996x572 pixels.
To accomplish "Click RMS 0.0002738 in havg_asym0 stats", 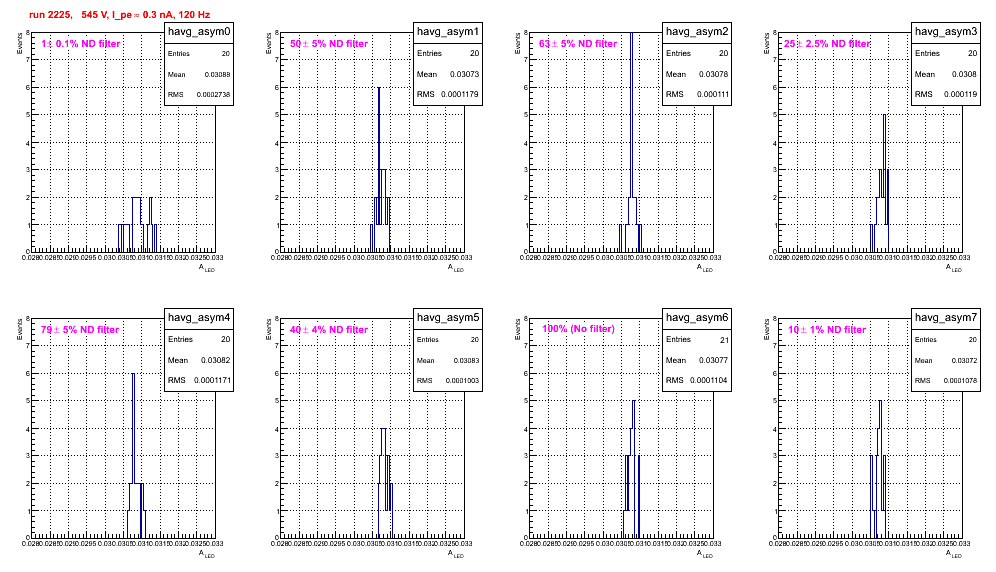I will pyautogui.click(x=199, y=95).
